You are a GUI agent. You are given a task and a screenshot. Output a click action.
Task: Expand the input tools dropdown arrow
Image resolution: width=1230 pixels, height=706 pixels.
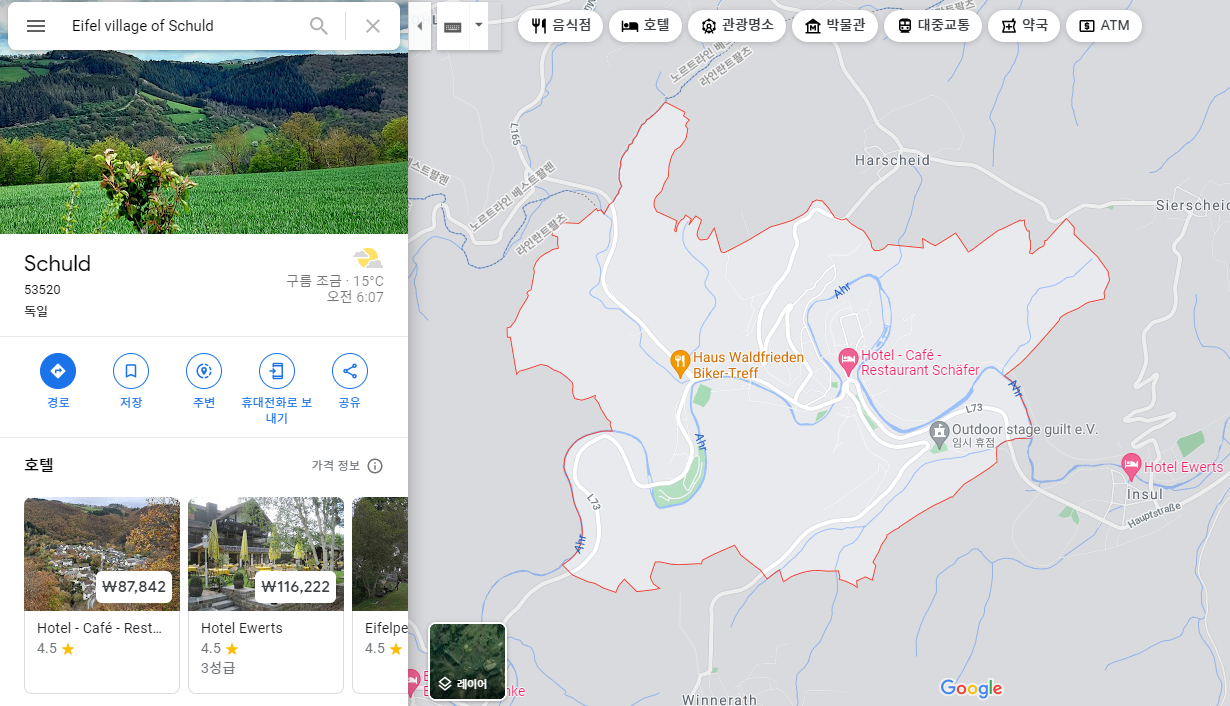coord(479,24)
